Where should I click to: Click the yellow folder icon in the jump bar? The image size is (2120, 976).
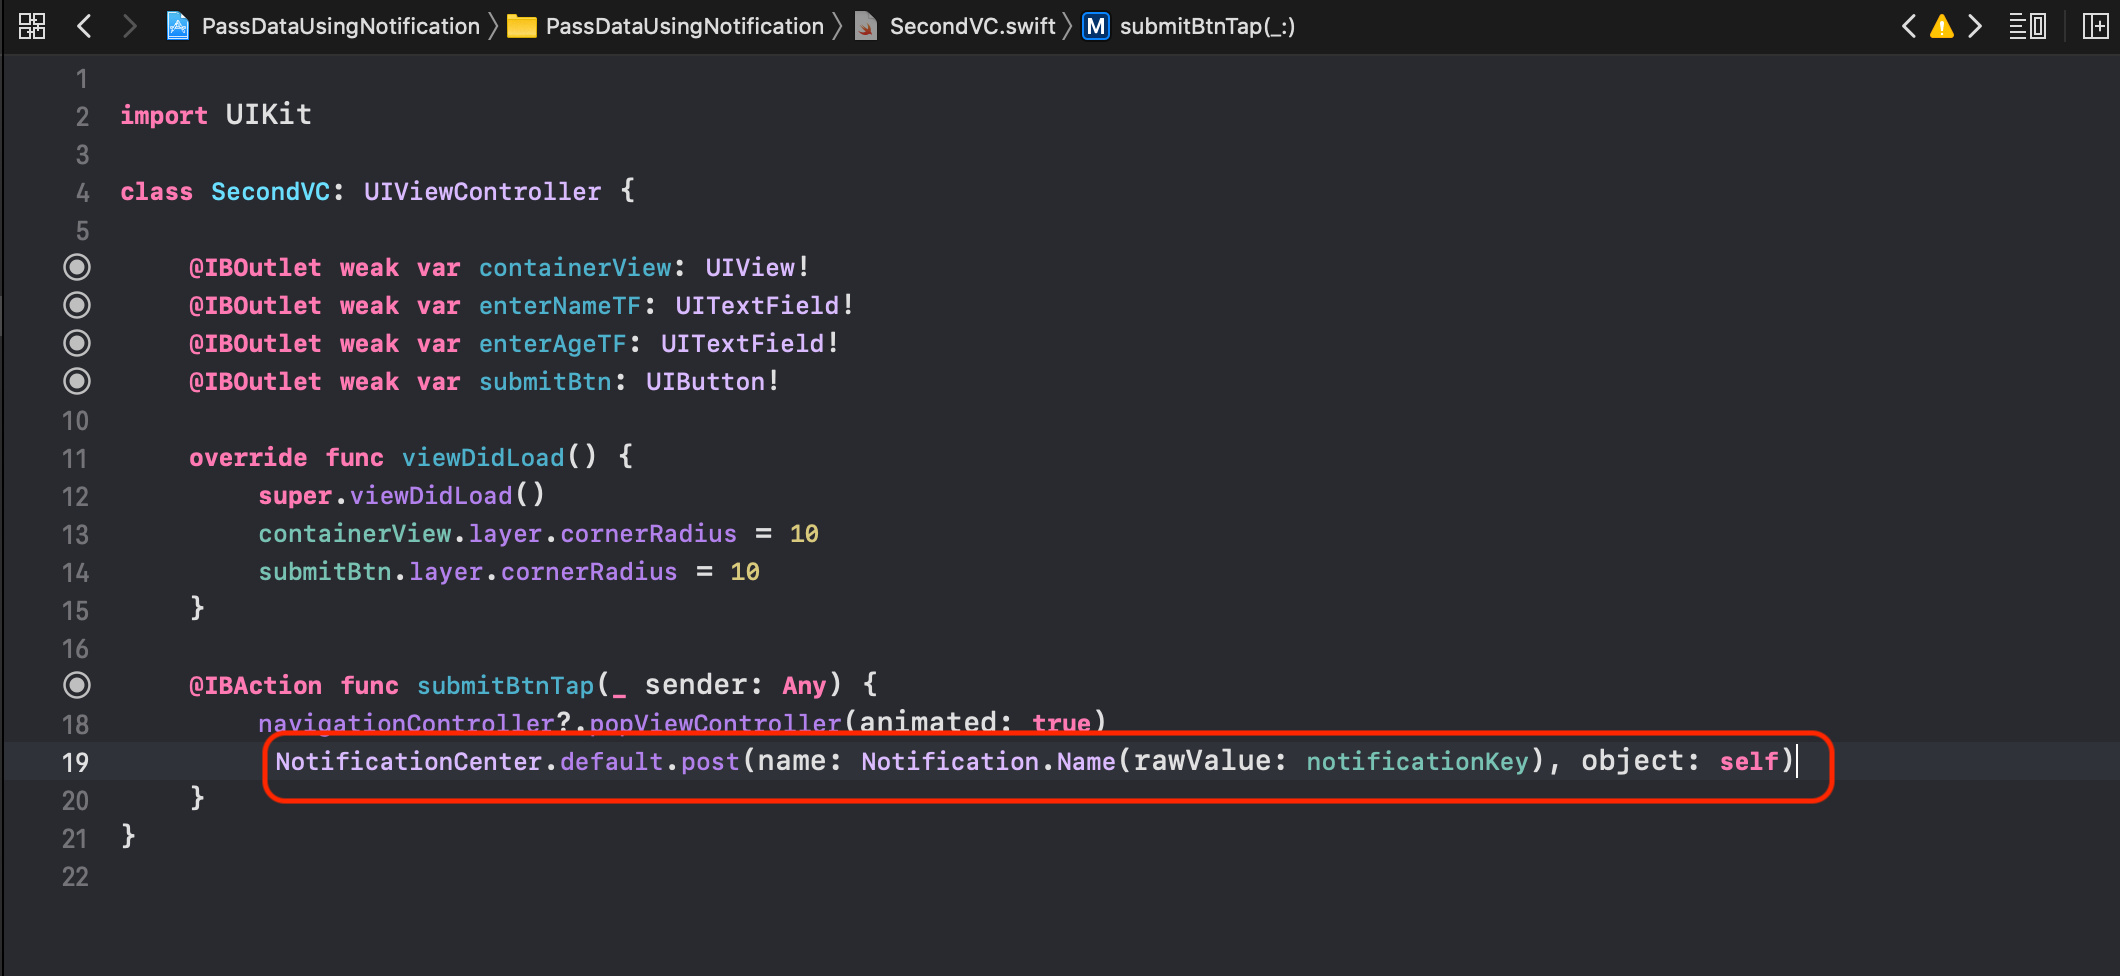pos(521,26)
